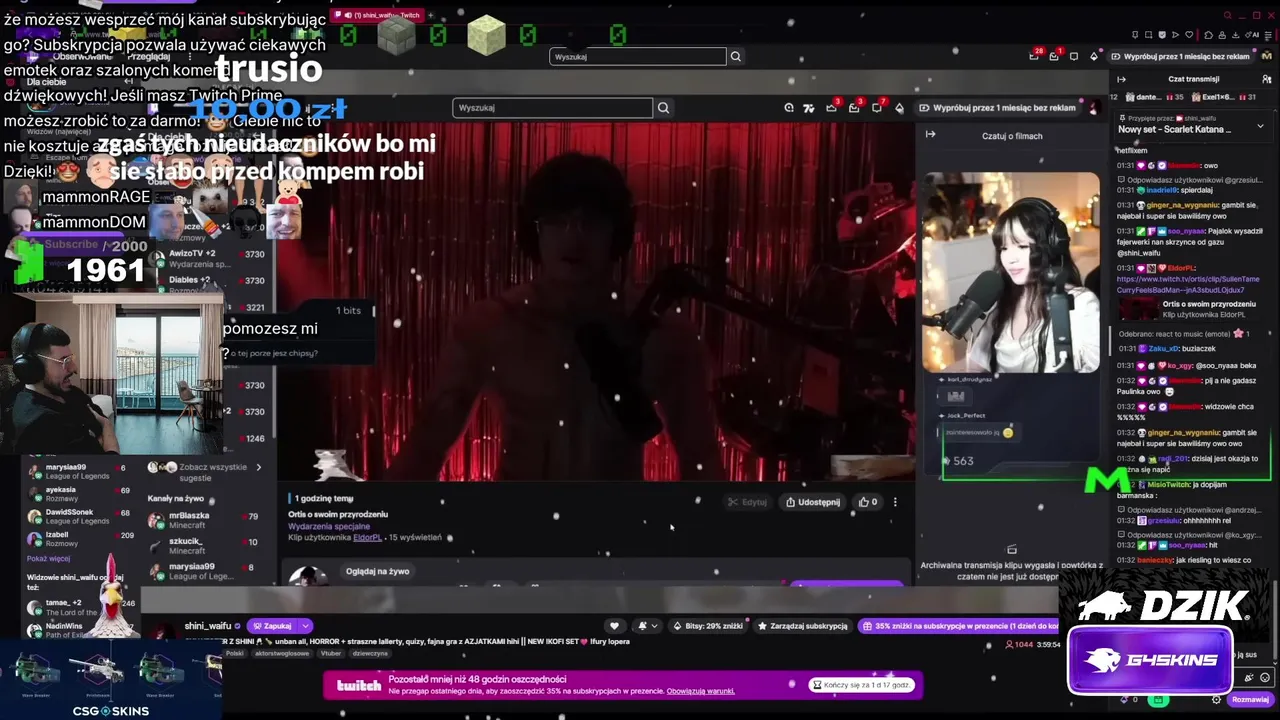Click the thumbs-up like button
Screen dimensions: 1280x720
868,502
